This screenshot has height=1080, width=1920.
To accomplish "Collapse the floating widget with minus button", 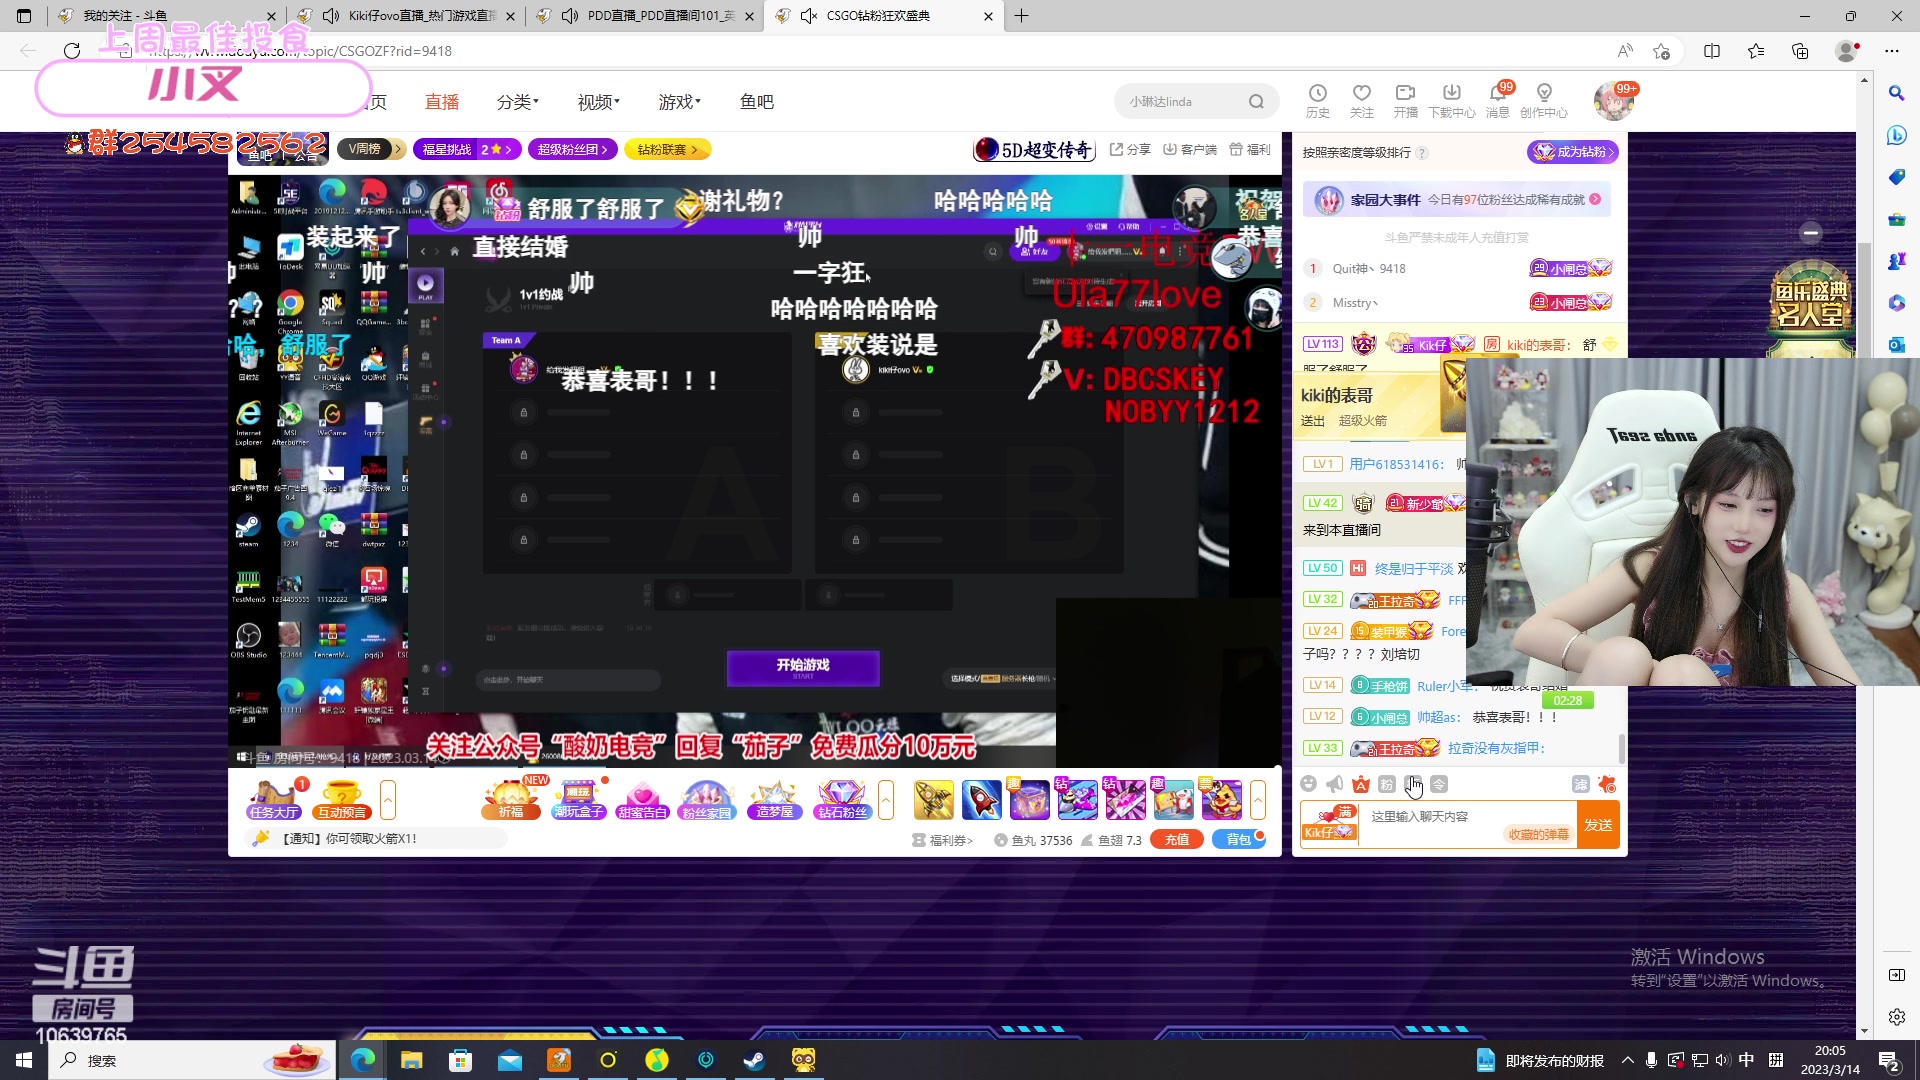I will coord(1810,233).
